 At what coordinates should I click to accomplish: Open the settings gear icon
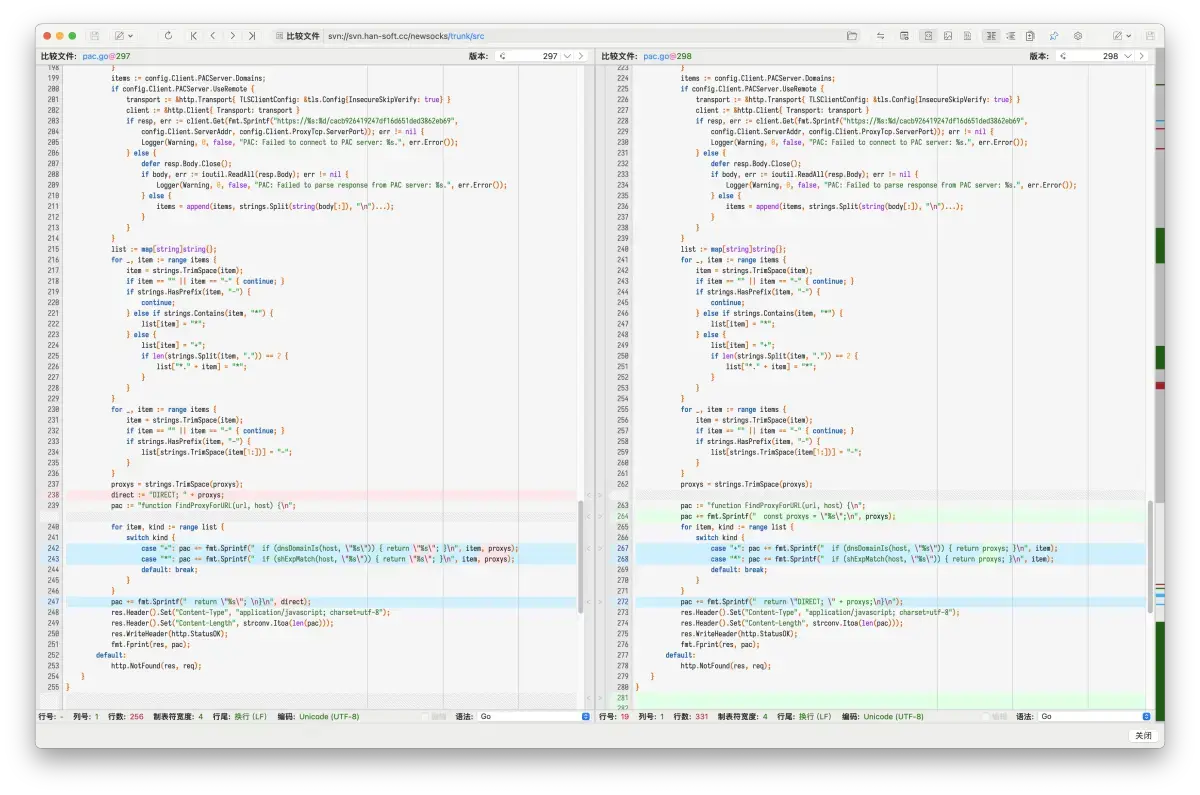[1078, 36]
